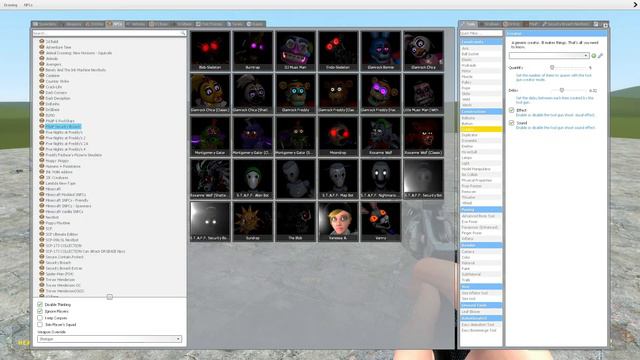Viewport: 640px width, 360px height.
Task: Collapse the Render tool category header
Action: [481, 245]
